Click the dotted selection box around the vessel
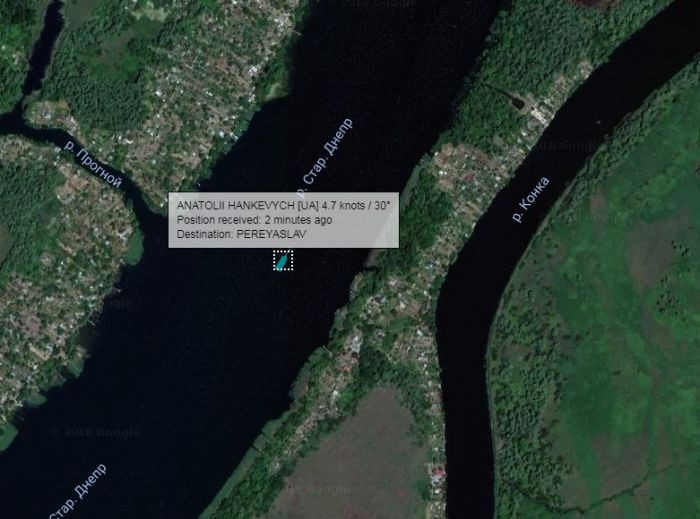Viewport: 700px width, 519px height. click(283, 260)
